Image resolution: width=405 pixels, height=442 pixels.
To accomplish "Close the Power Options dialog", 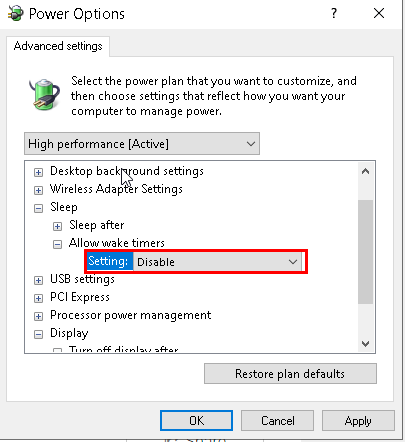I will point(379,13).
